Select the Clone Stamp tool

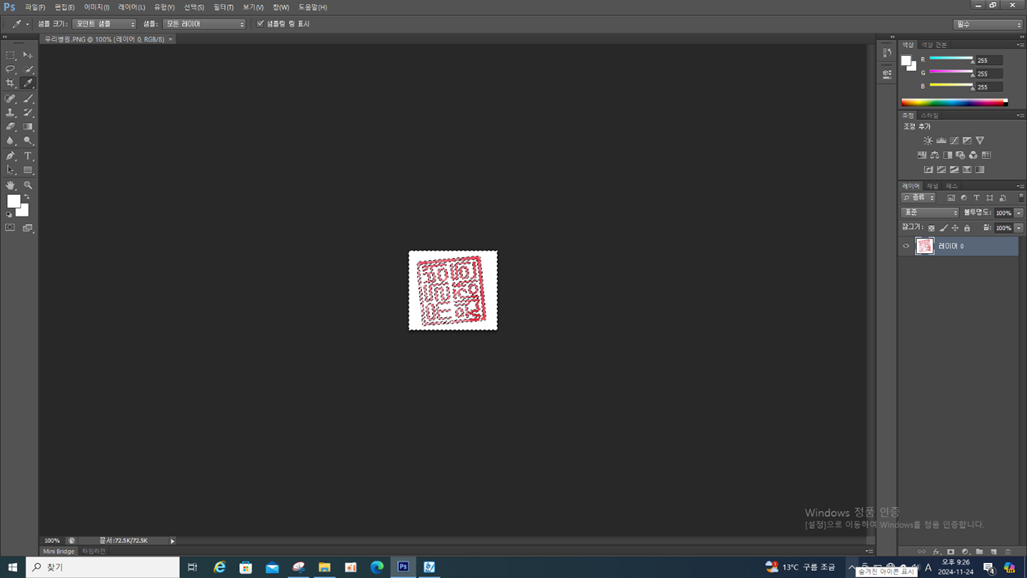pyautogui.click(x=10, y=113)
